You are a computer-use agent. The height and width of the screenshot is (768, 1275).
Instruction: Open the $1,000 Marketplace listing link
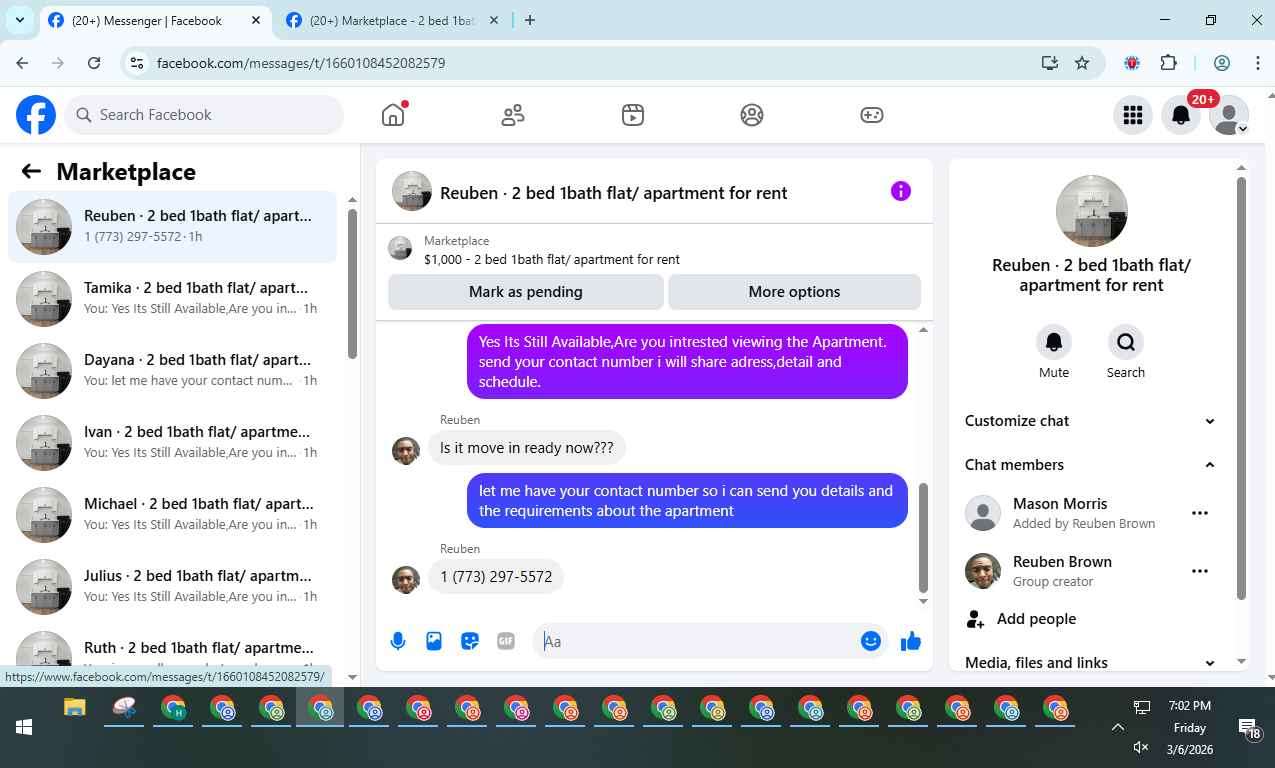552,260
